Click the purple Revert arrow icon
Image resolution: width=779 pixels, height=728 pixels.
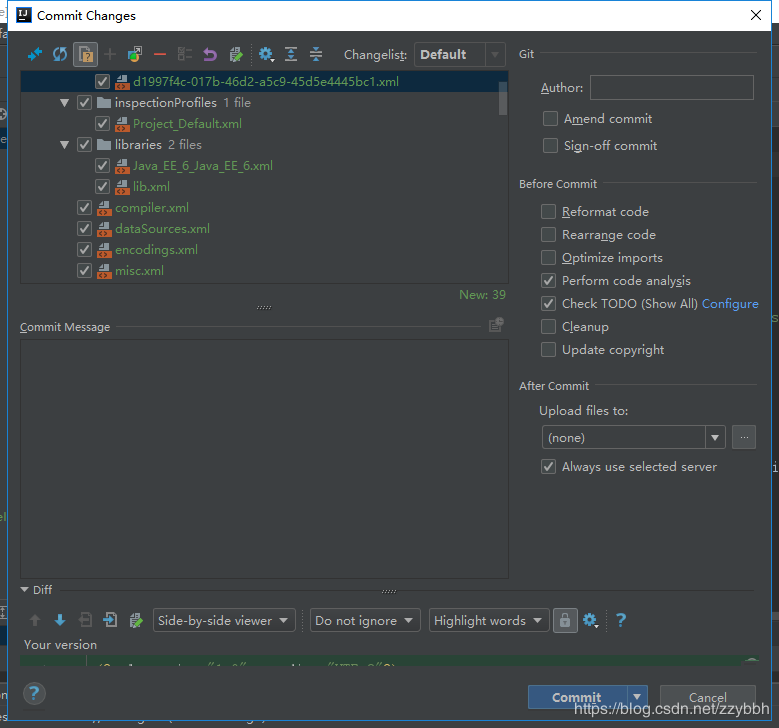pyautogui.click(x=210, y=54)
